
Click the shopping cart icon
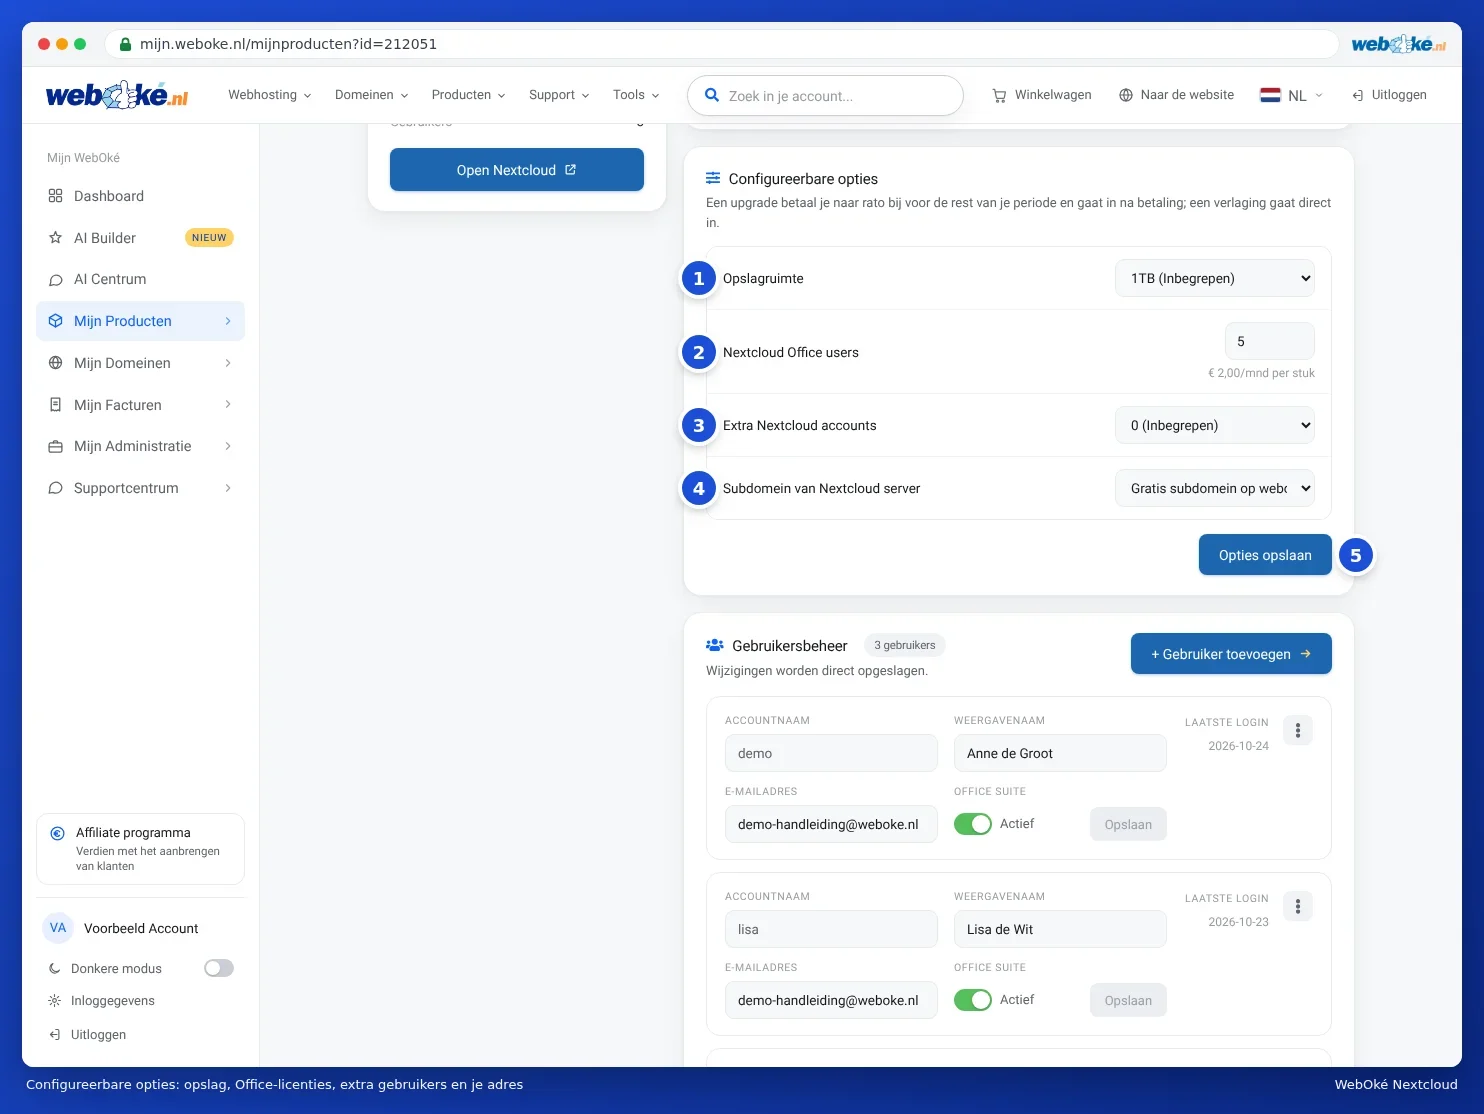pos(999,95)
